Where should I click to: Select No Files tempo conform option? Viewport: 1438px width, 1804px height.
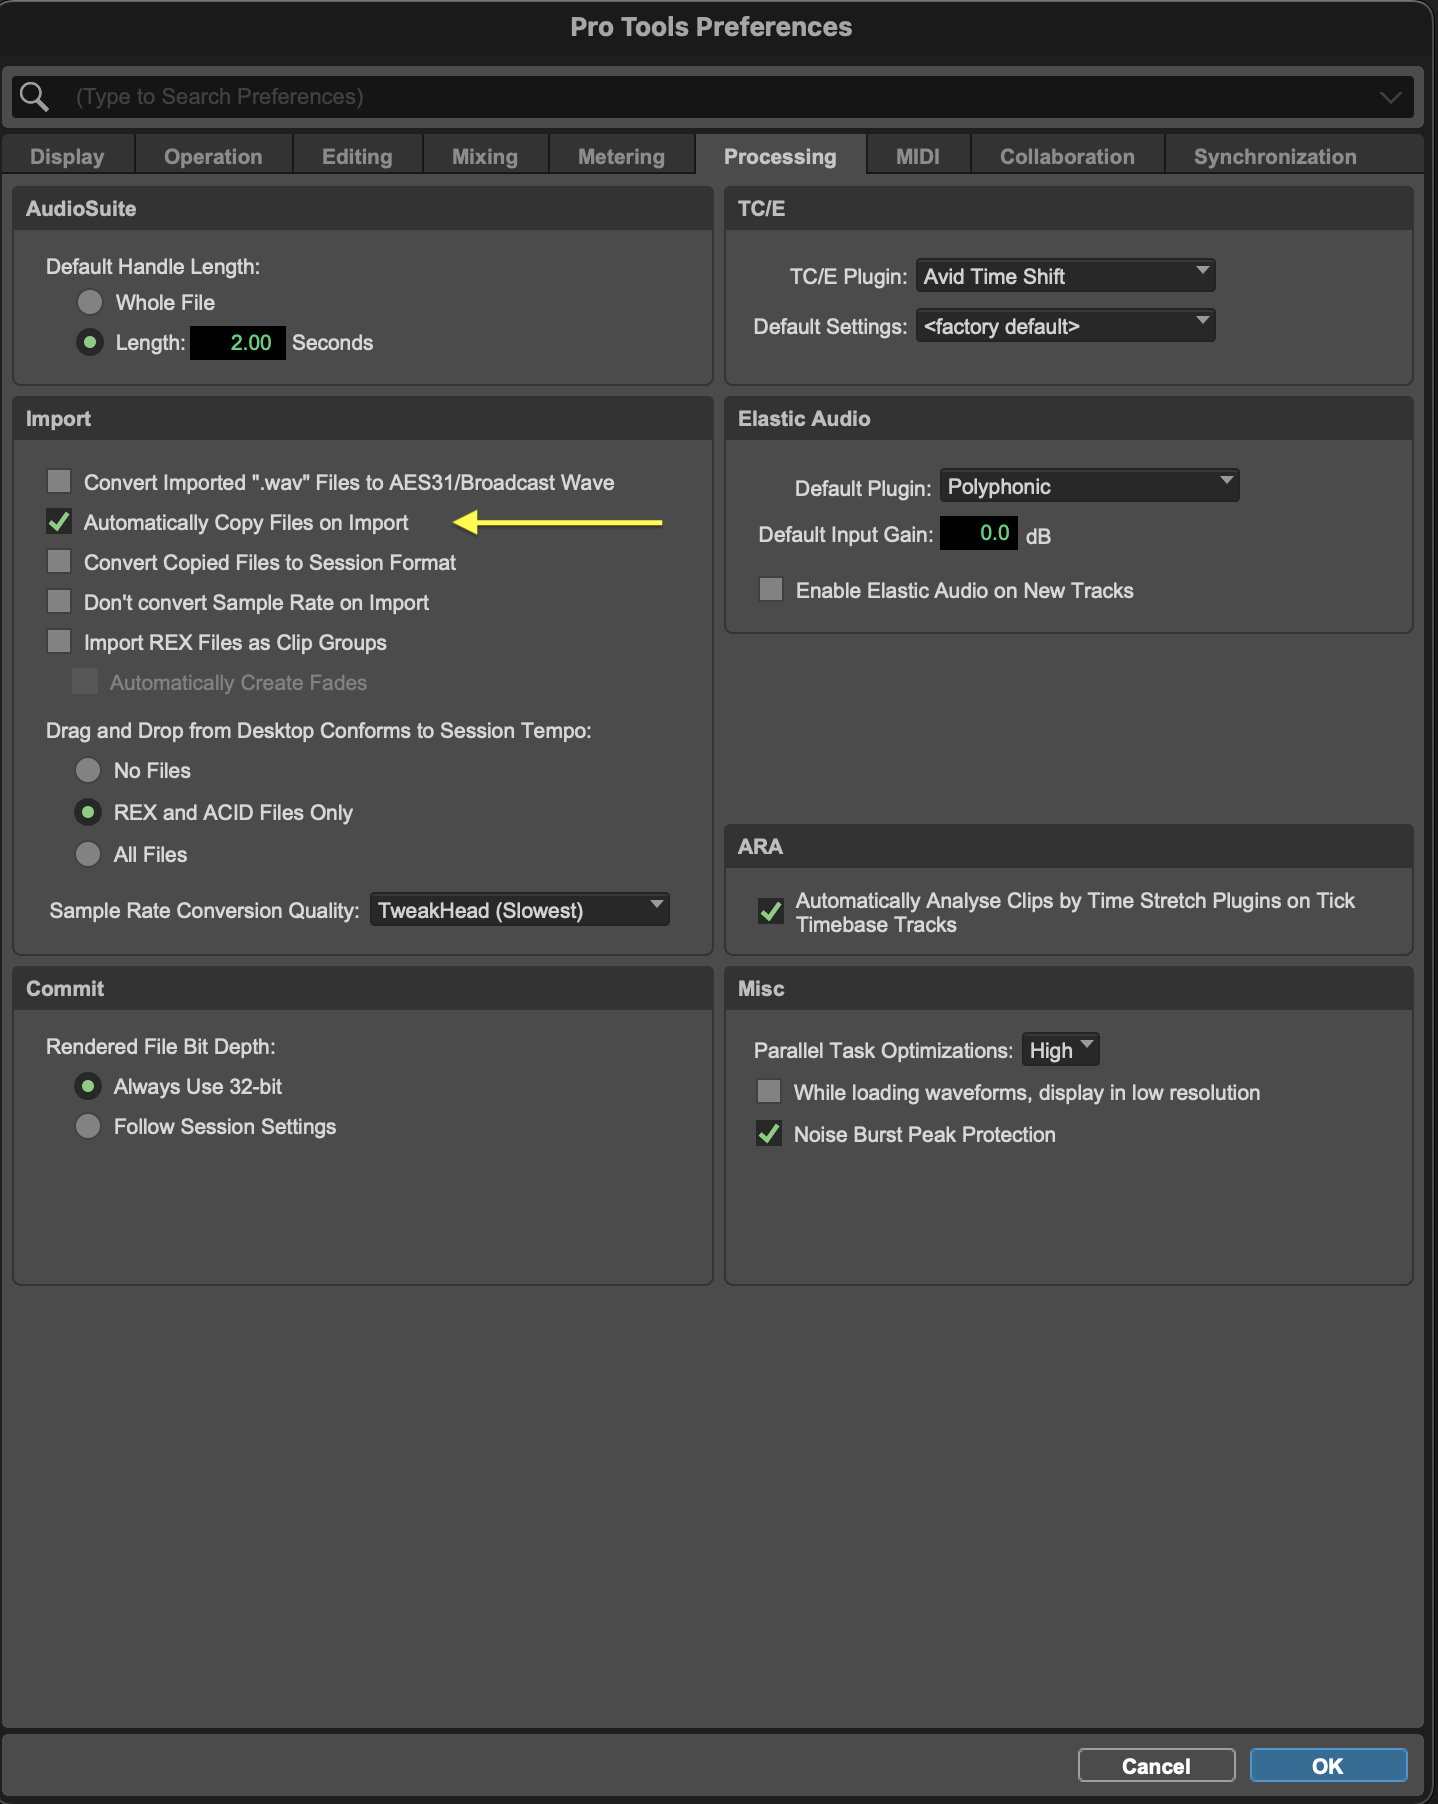click(x=88, y=770)
